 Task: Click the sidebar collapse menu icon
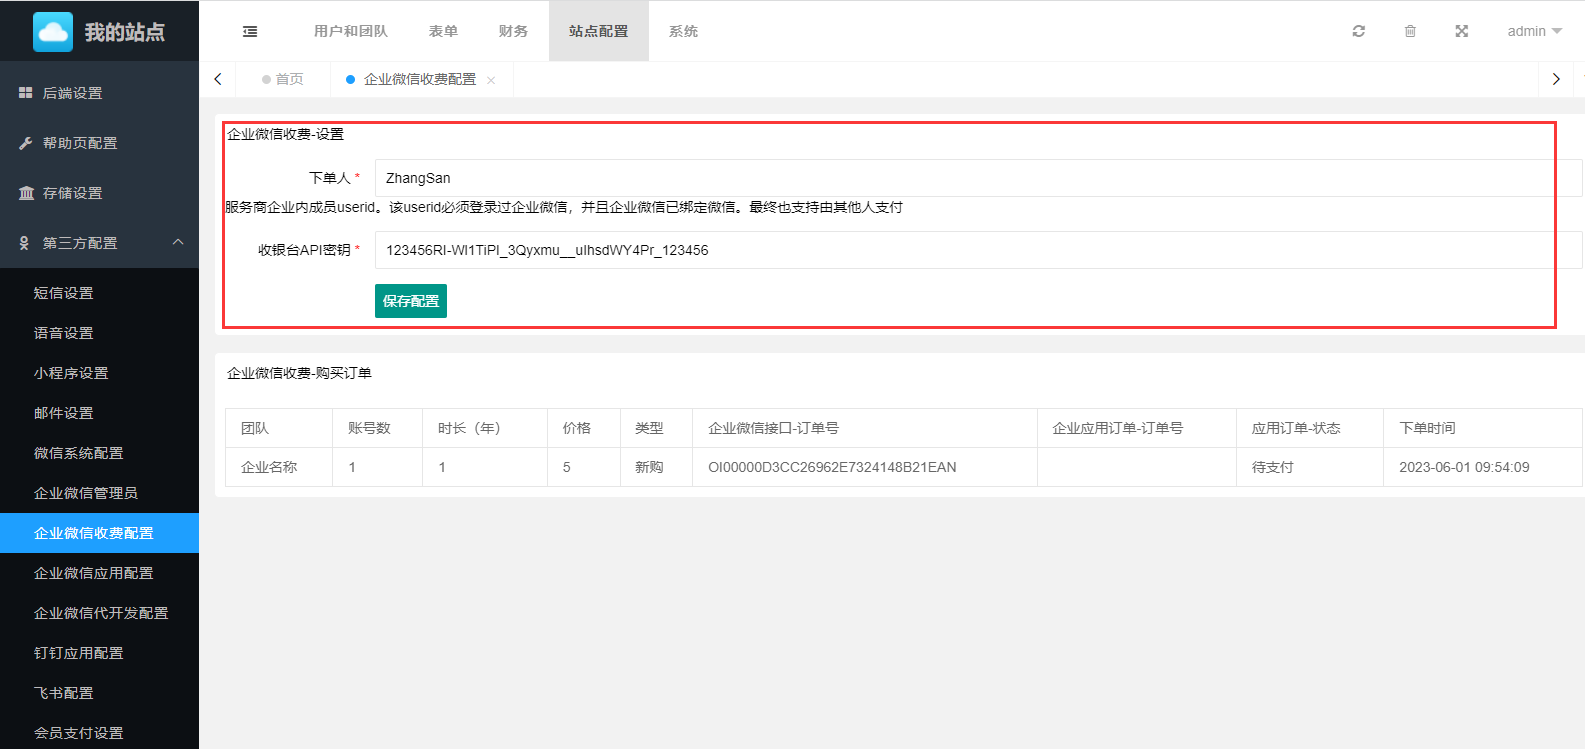pos(250,32)
